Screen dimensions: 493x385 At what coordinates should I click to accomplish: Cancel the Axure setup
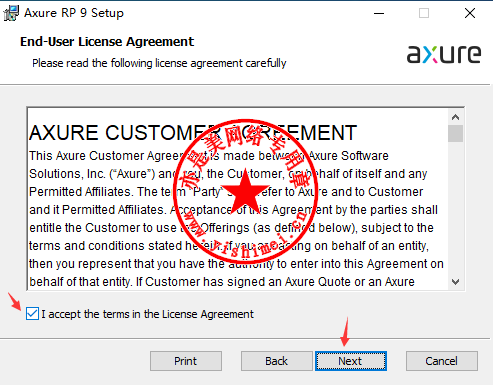pyautogui.click(x=442, y=361)
